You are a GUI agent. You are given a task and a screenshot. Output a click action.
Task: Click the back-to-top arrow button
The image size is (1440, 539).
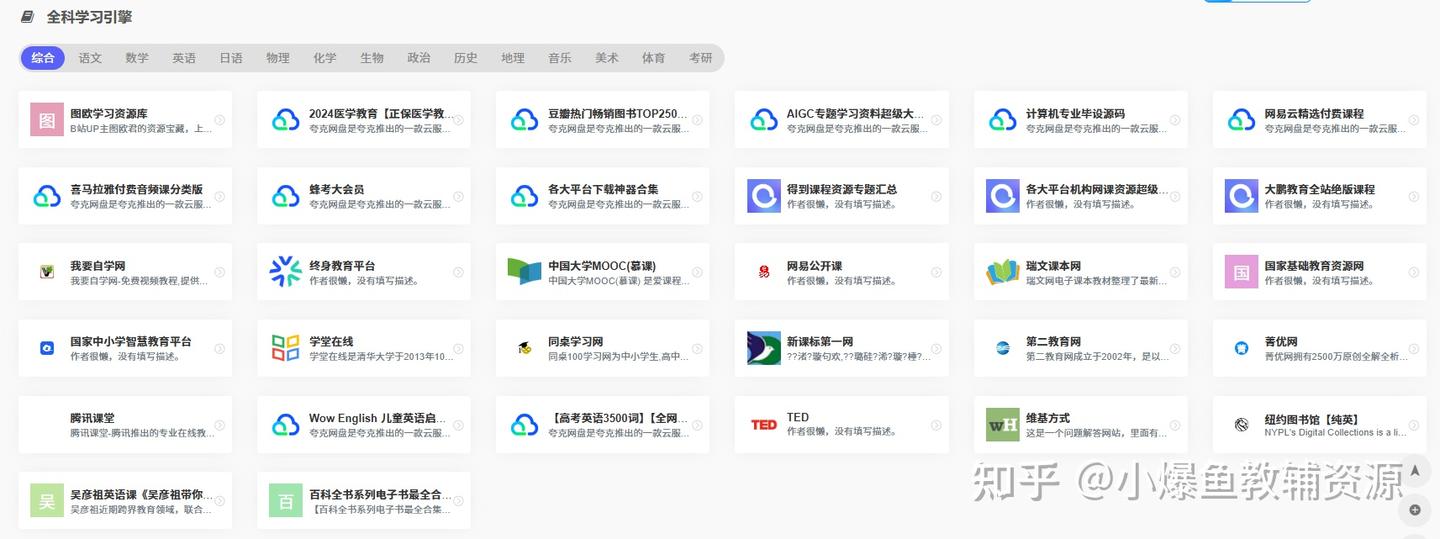(1415, 470)
